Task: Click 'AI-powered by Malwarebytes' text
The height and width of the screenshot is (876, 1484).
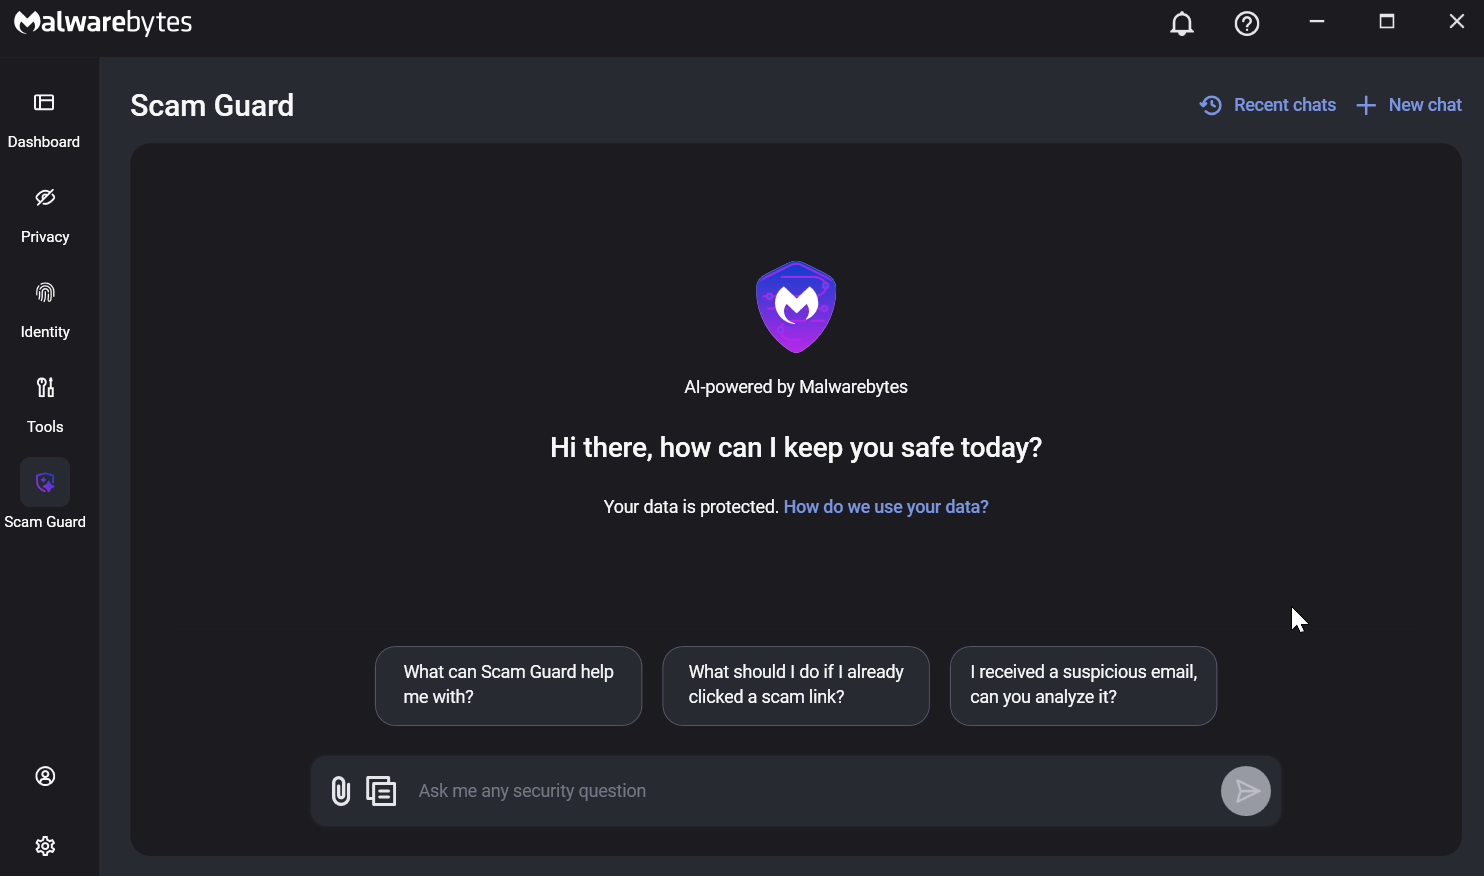Action: click(x=796, y=387)
